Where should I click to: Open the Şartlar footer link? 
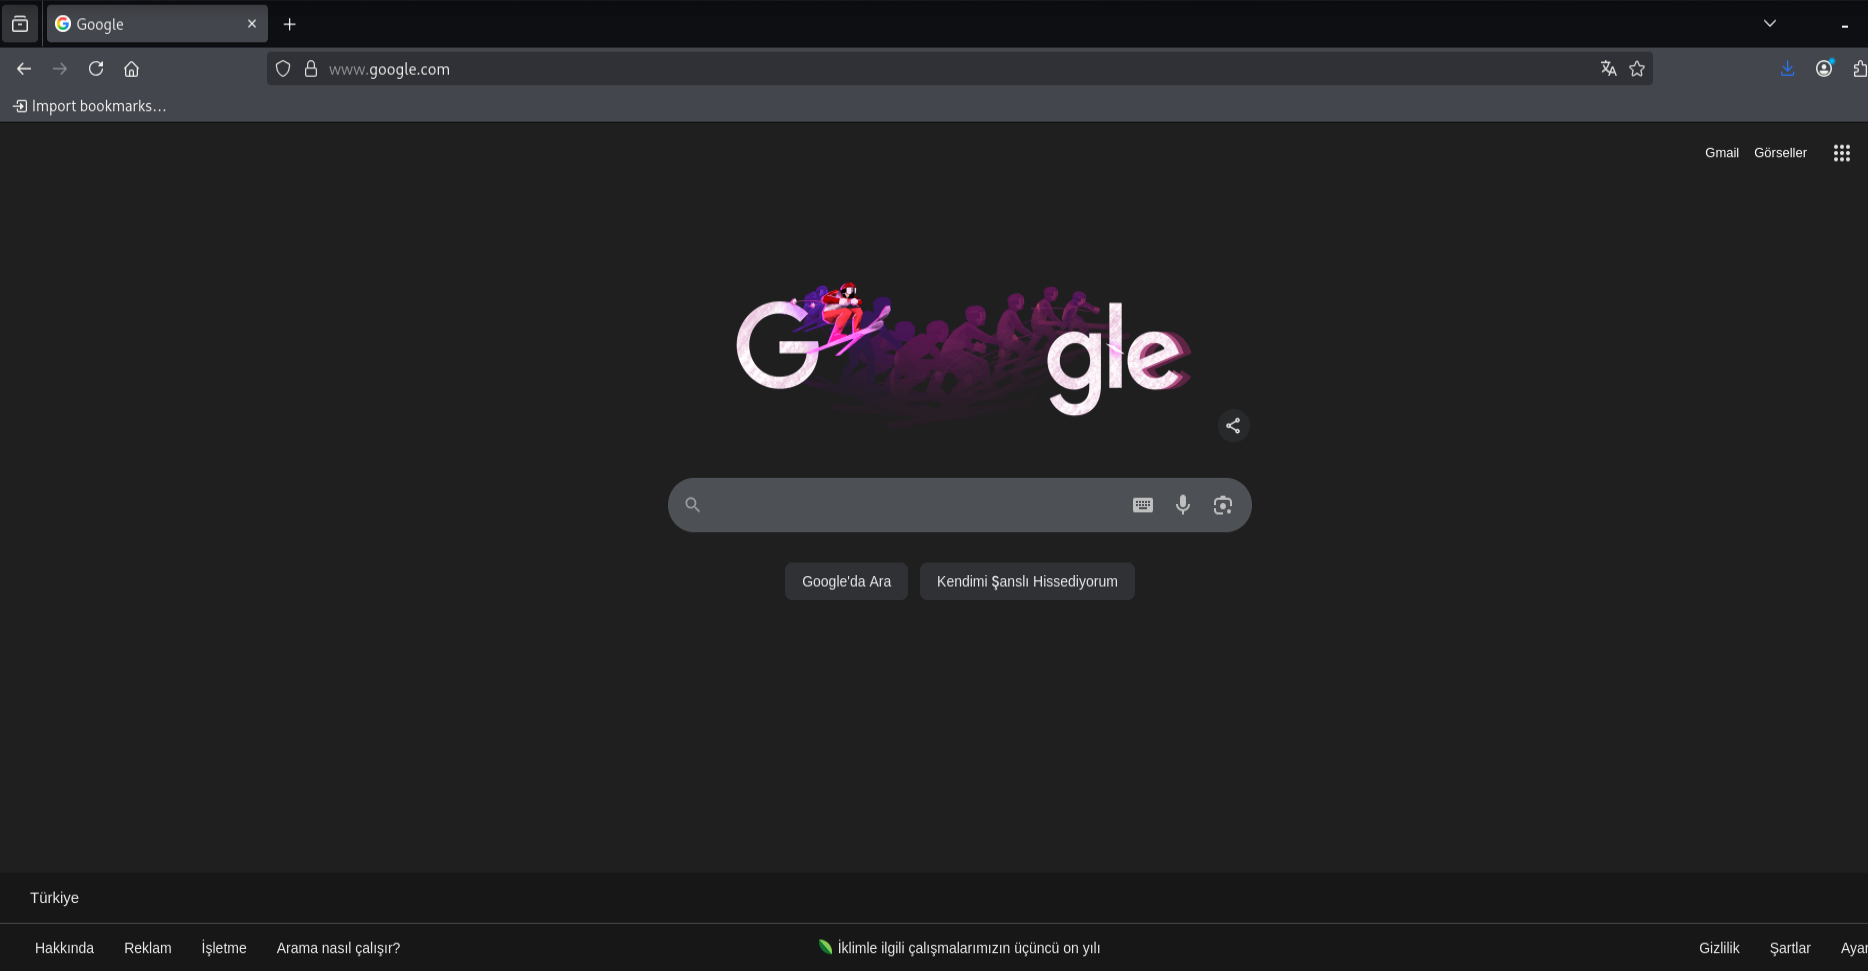pyautogui.click(x=1790, y=948)
